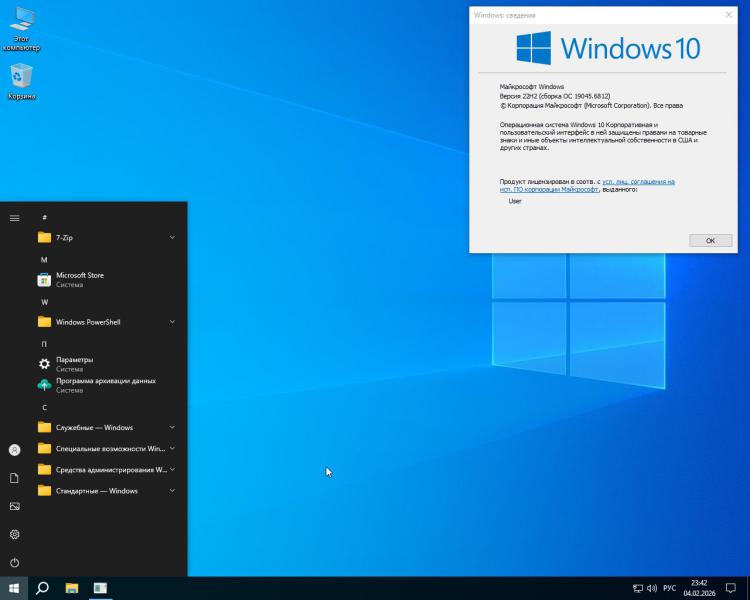Open Settings gear in the Start left rail
This screenshot has width=750, height=600.
click(x=14, y=534)
